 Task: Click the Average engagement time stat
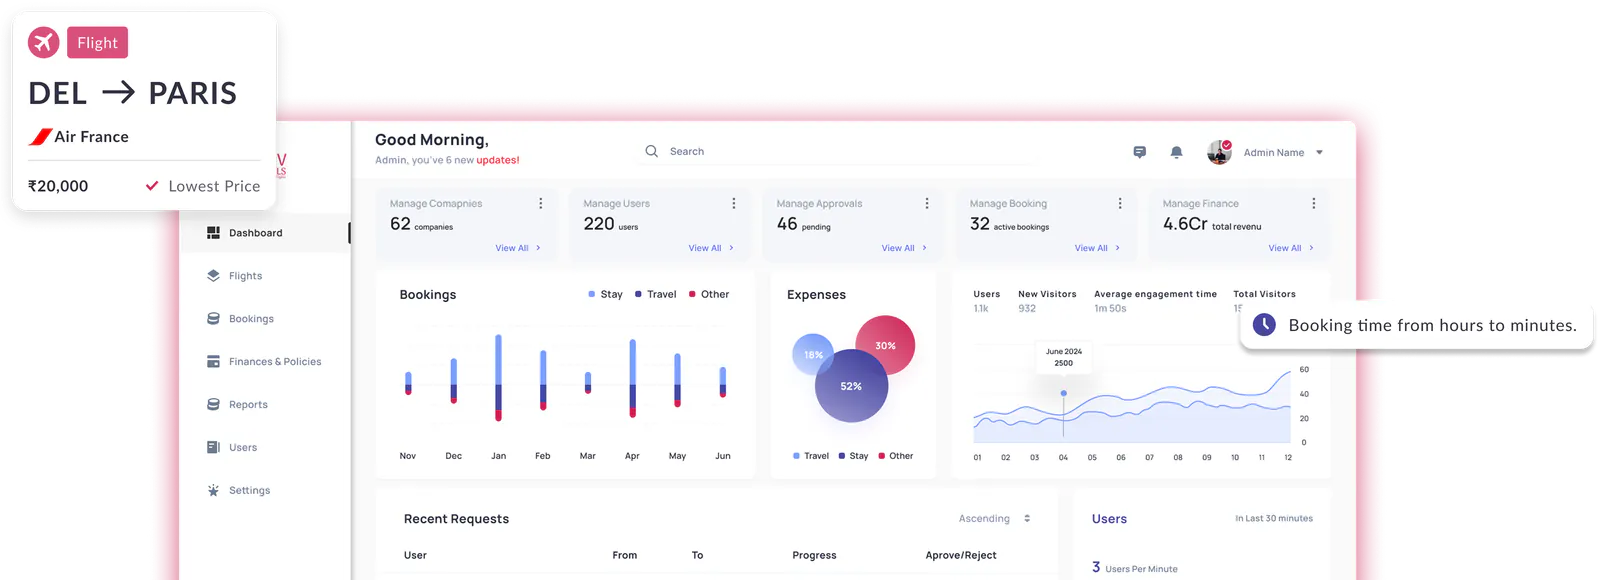[x=1155, y=294]
